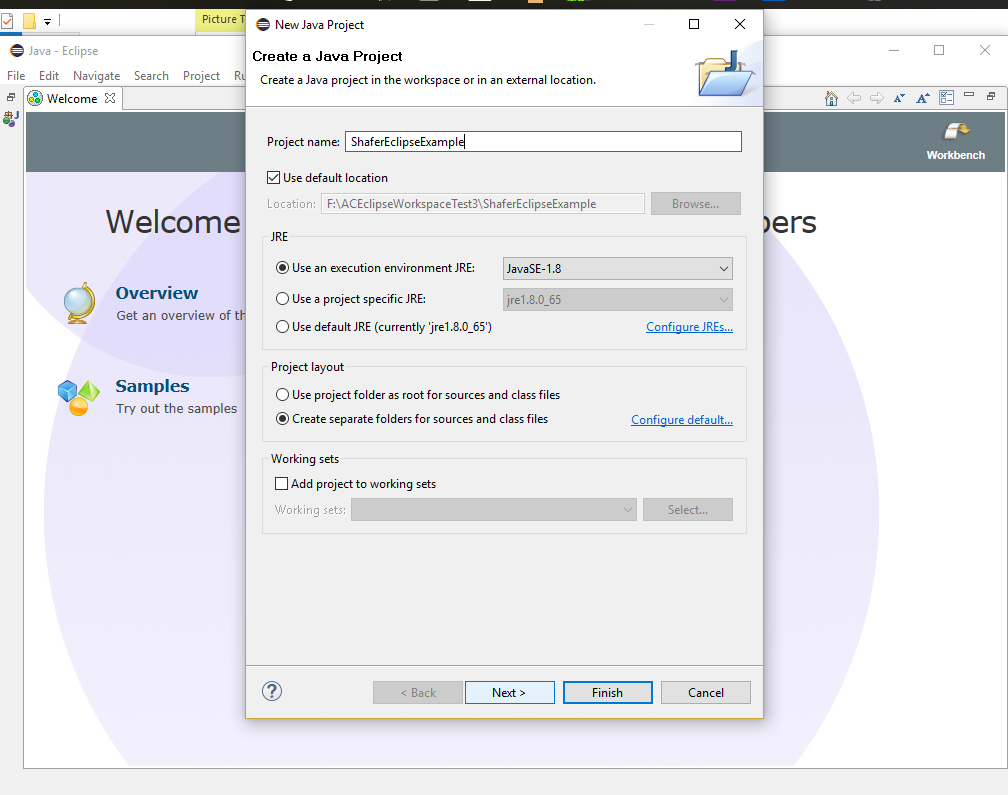Click the Location path field
Screen dimensions: 1008x795
483,204
